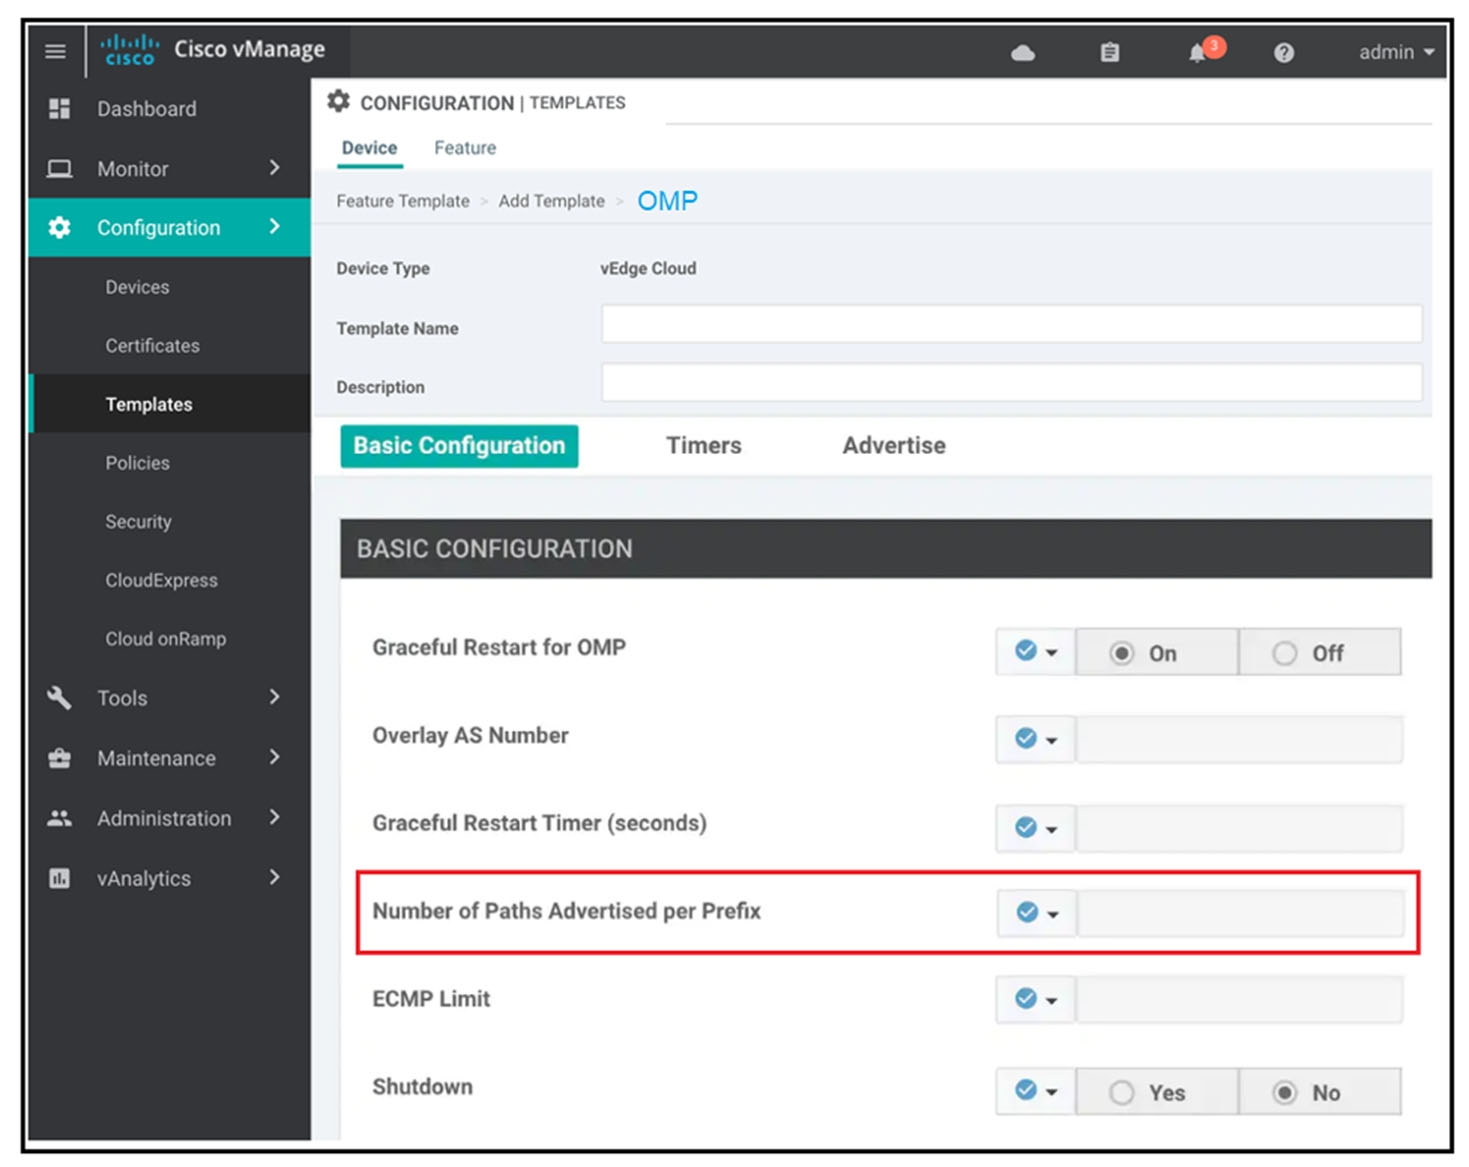Click the vEdge Cloud device type text
This screenshot has width=1469, height=1167.
648,268
